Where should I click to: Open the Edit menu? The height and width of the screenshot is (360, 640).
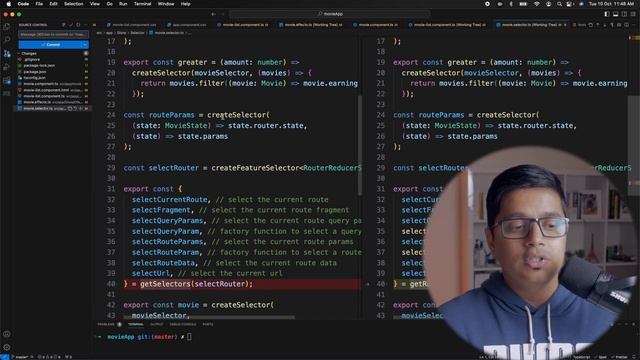tap(53, 4)
